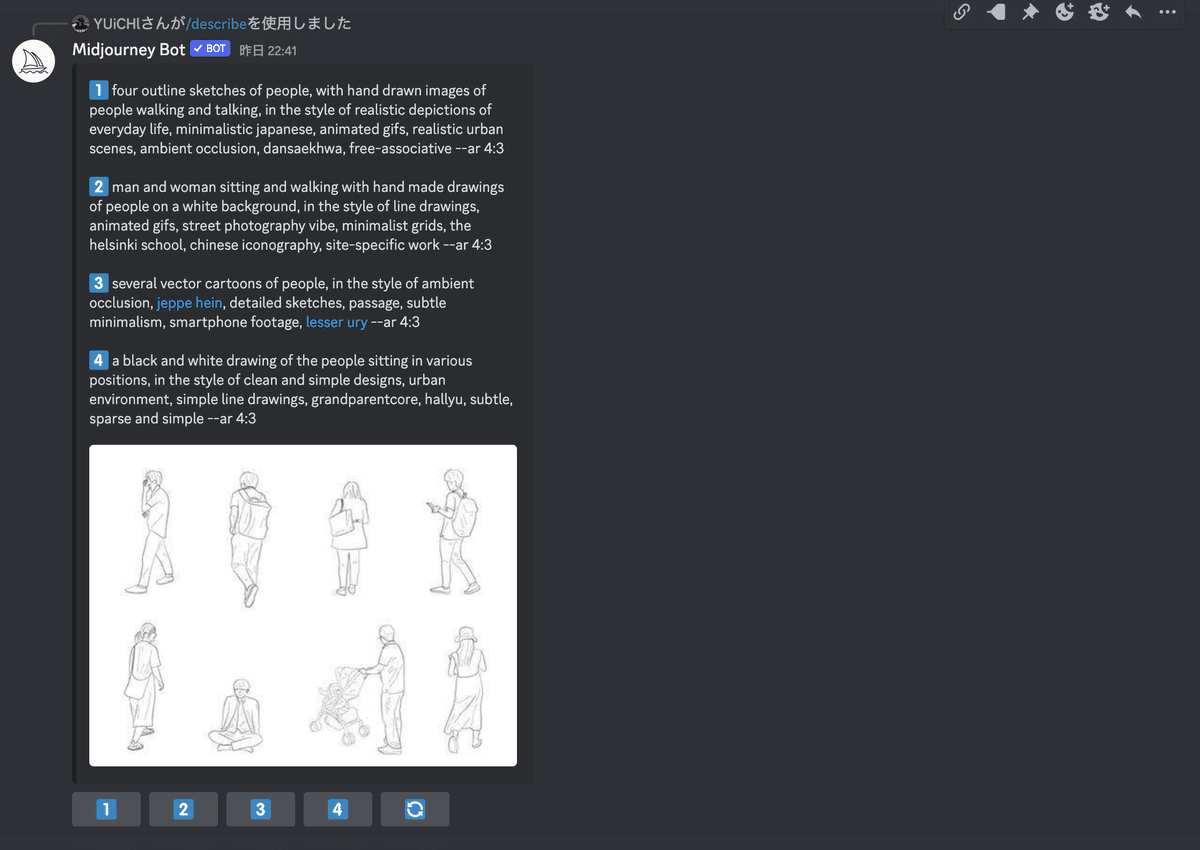
Task: Open the jeppe hein link
Action: (190, 303)
